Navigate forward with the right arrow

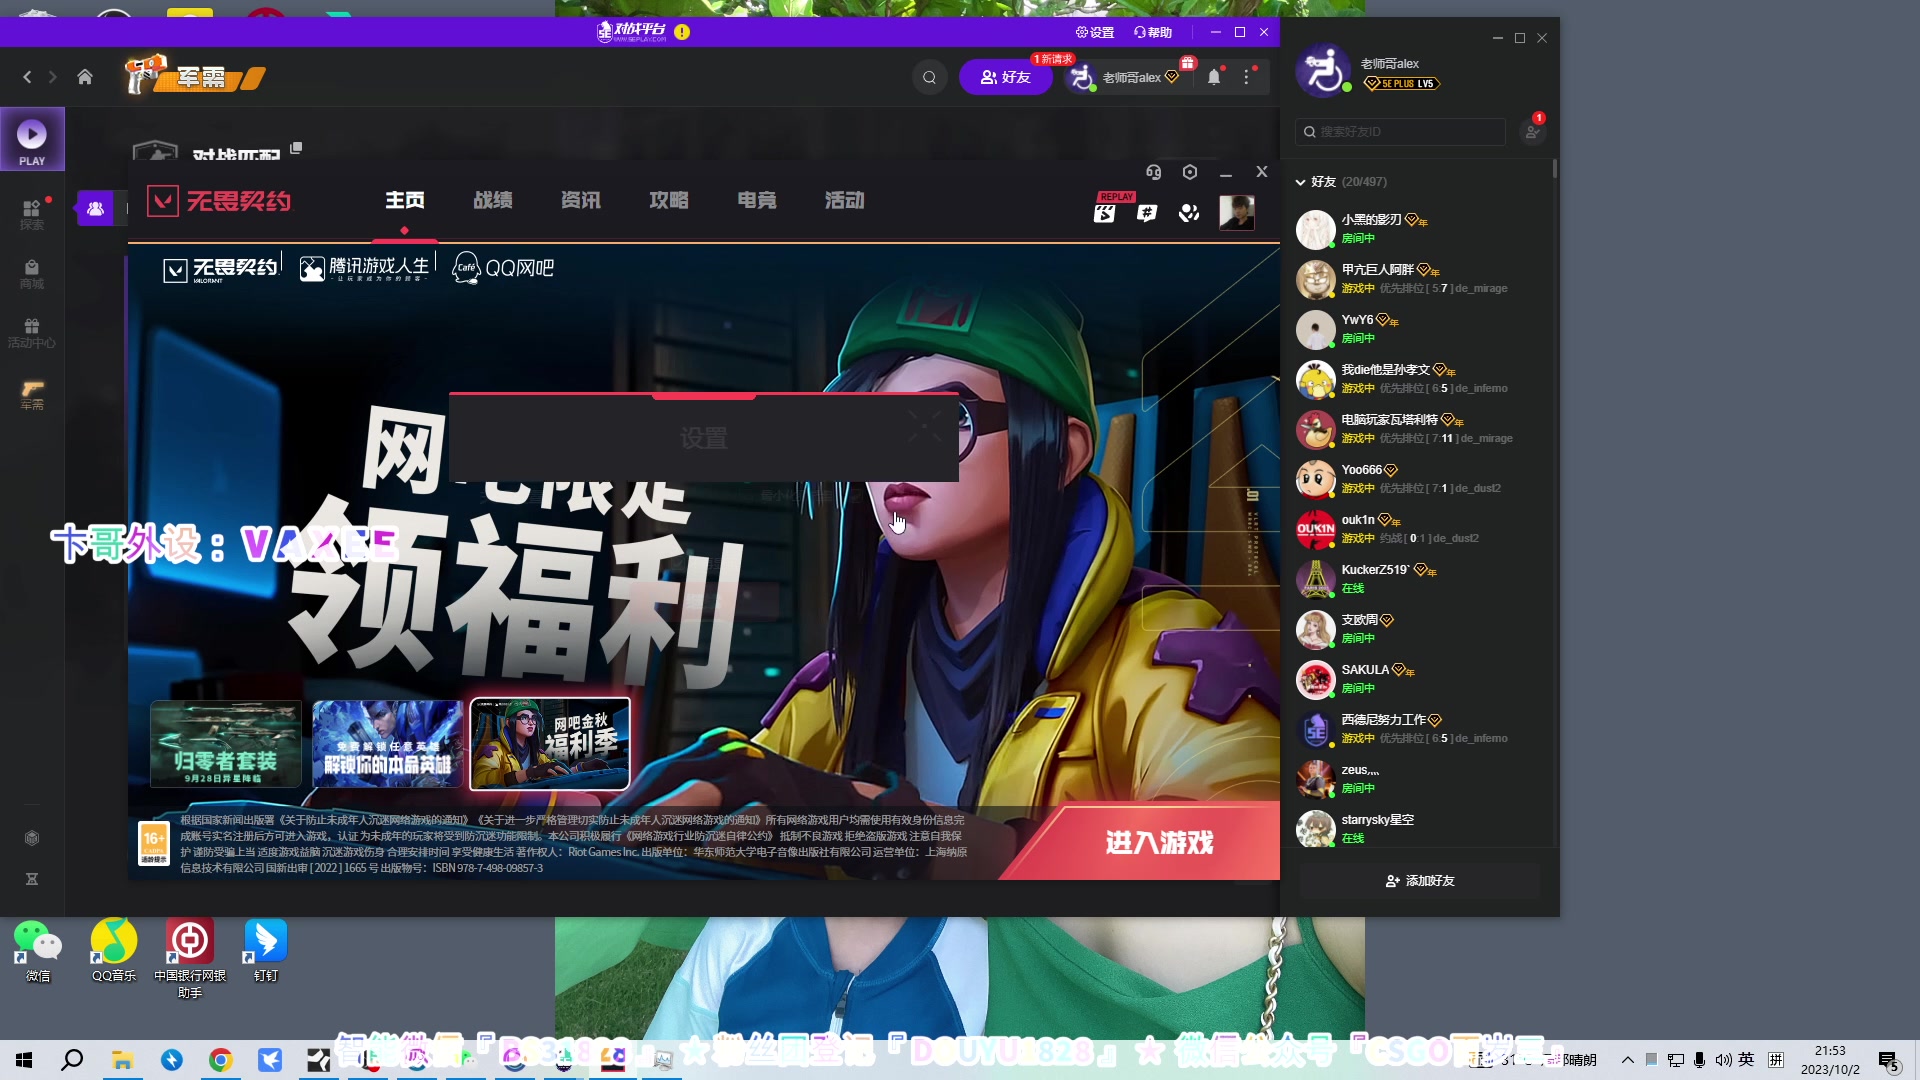pos(53,77)
